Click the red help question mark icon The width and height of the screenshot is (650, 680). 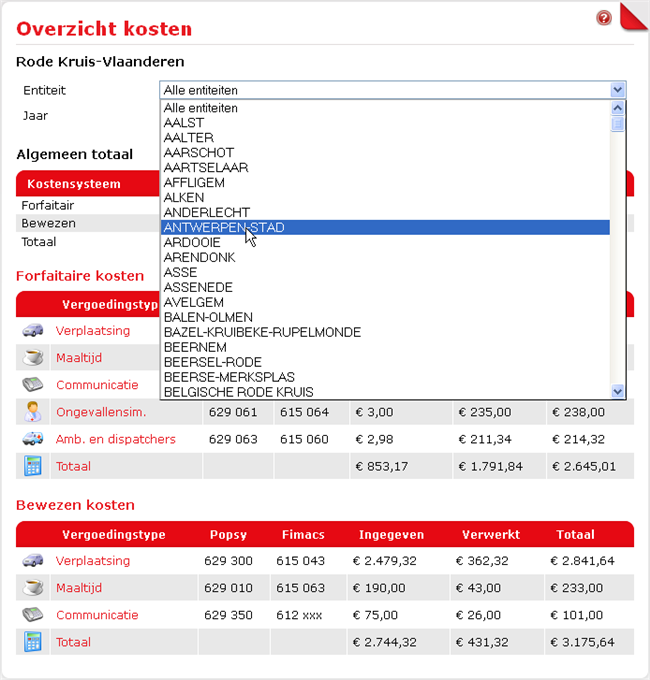pos(604,18)
